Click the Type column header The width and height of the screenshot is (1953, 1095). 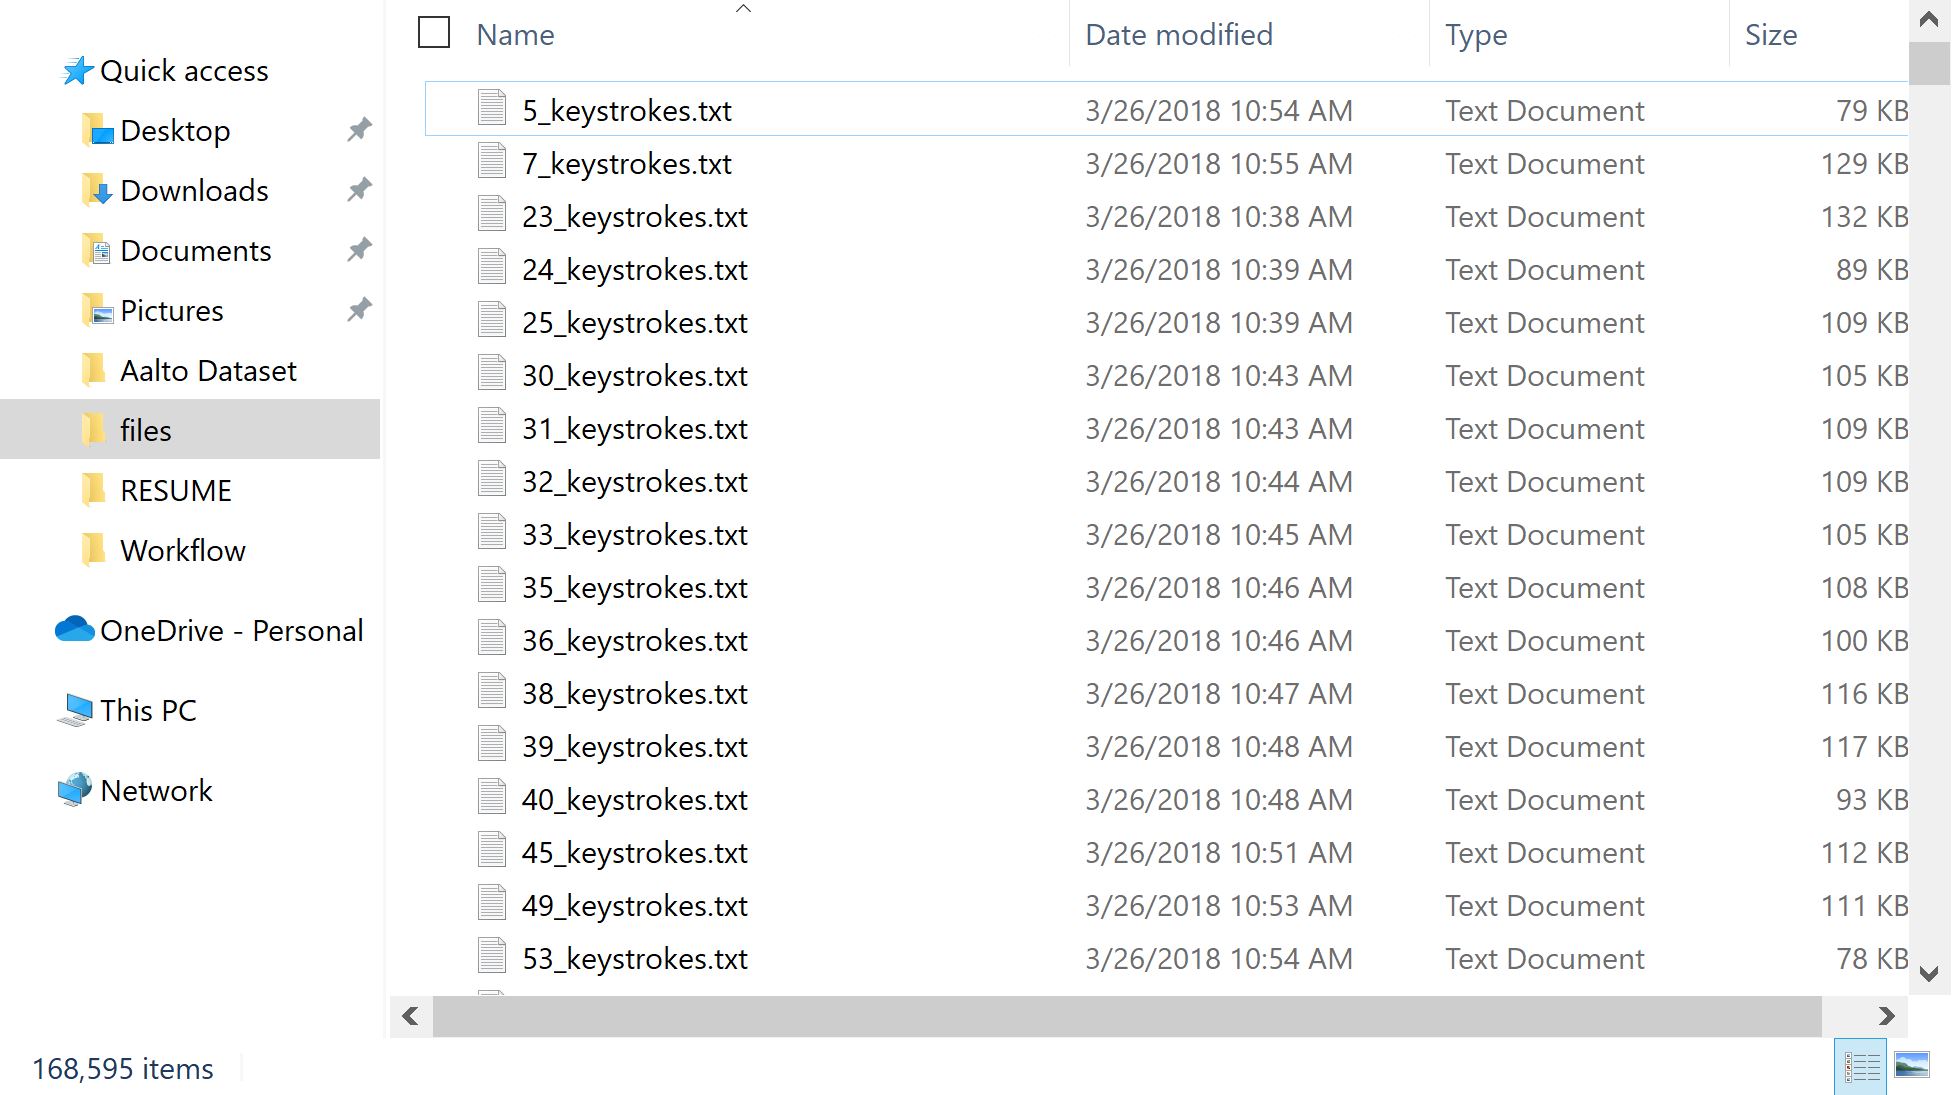pos(1475,35)
